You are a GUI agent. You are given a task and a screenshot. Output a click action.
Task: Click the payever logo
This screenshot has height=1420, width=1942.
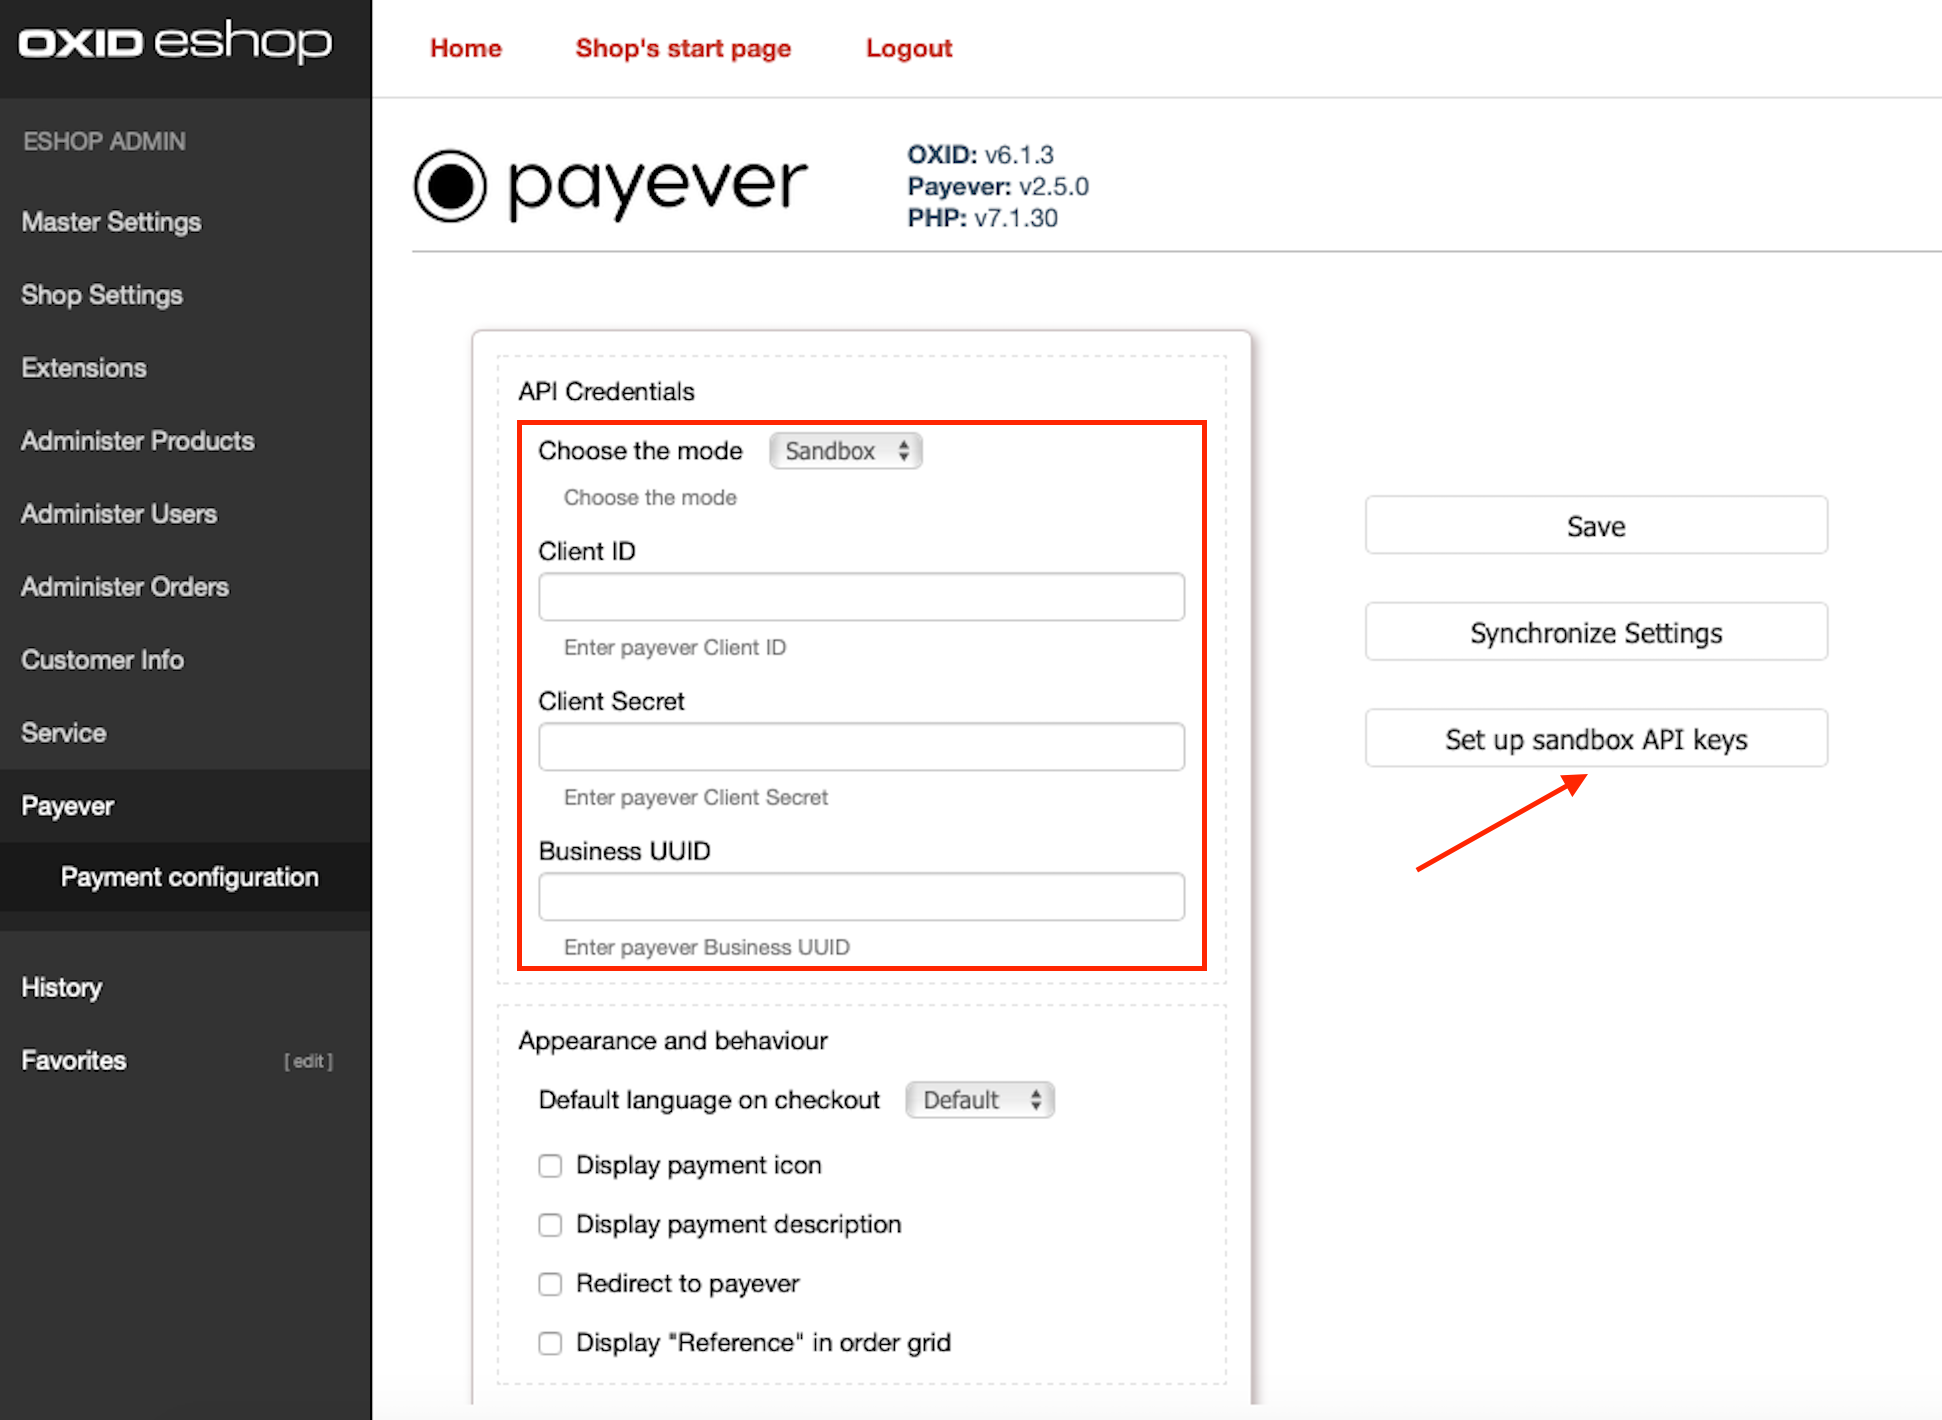611,185
